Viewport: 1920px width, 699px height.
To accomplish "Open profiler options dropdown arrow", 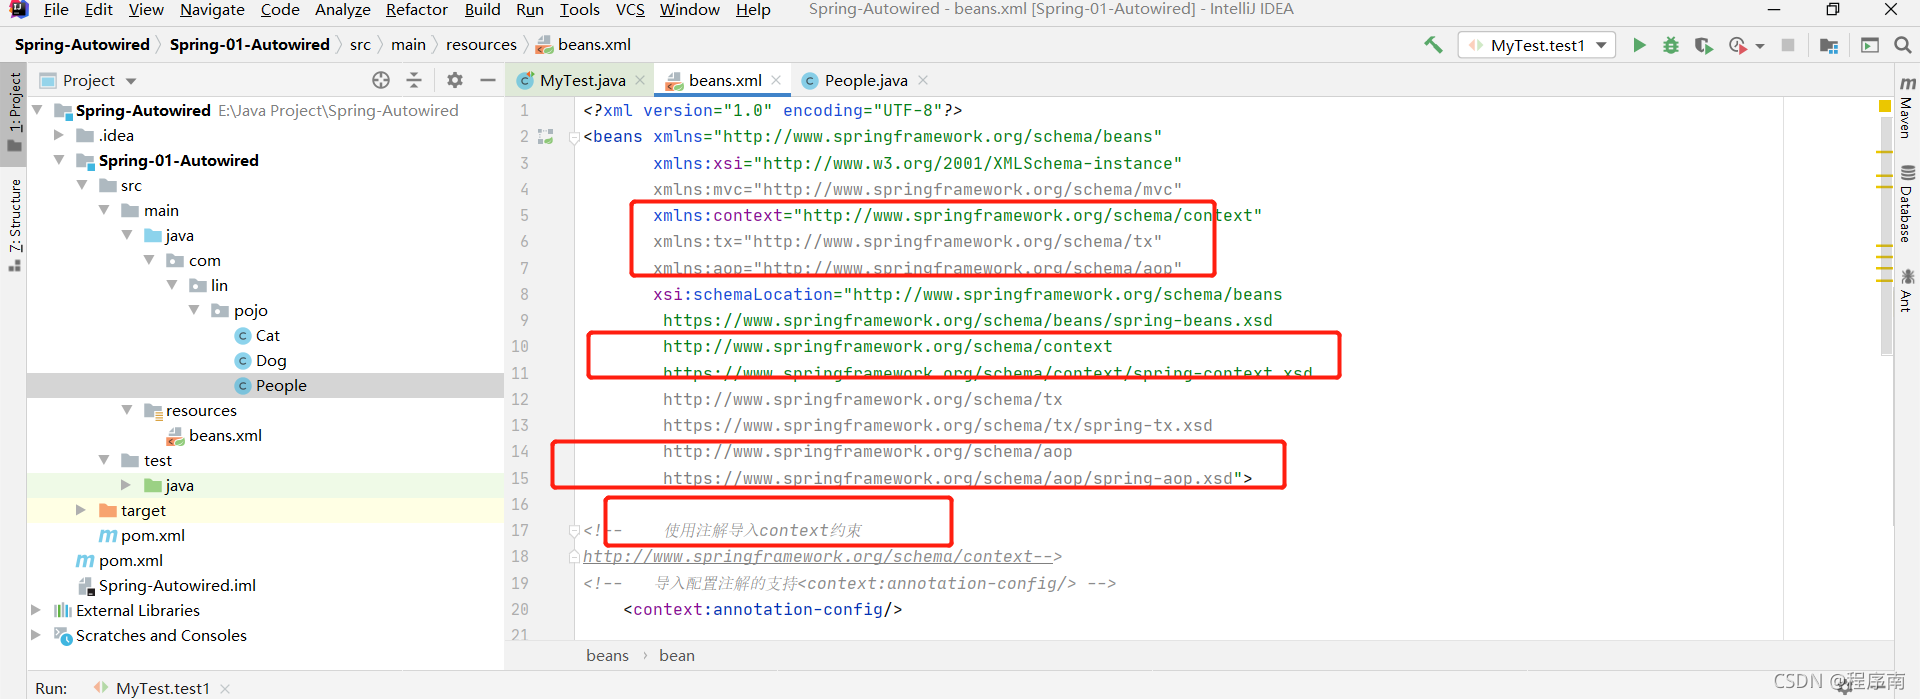I will 1760,46.
